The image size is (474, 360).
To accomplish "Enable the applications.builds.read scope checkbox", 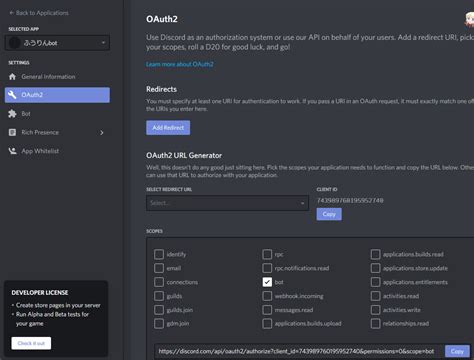I will (x=375, y=254).
